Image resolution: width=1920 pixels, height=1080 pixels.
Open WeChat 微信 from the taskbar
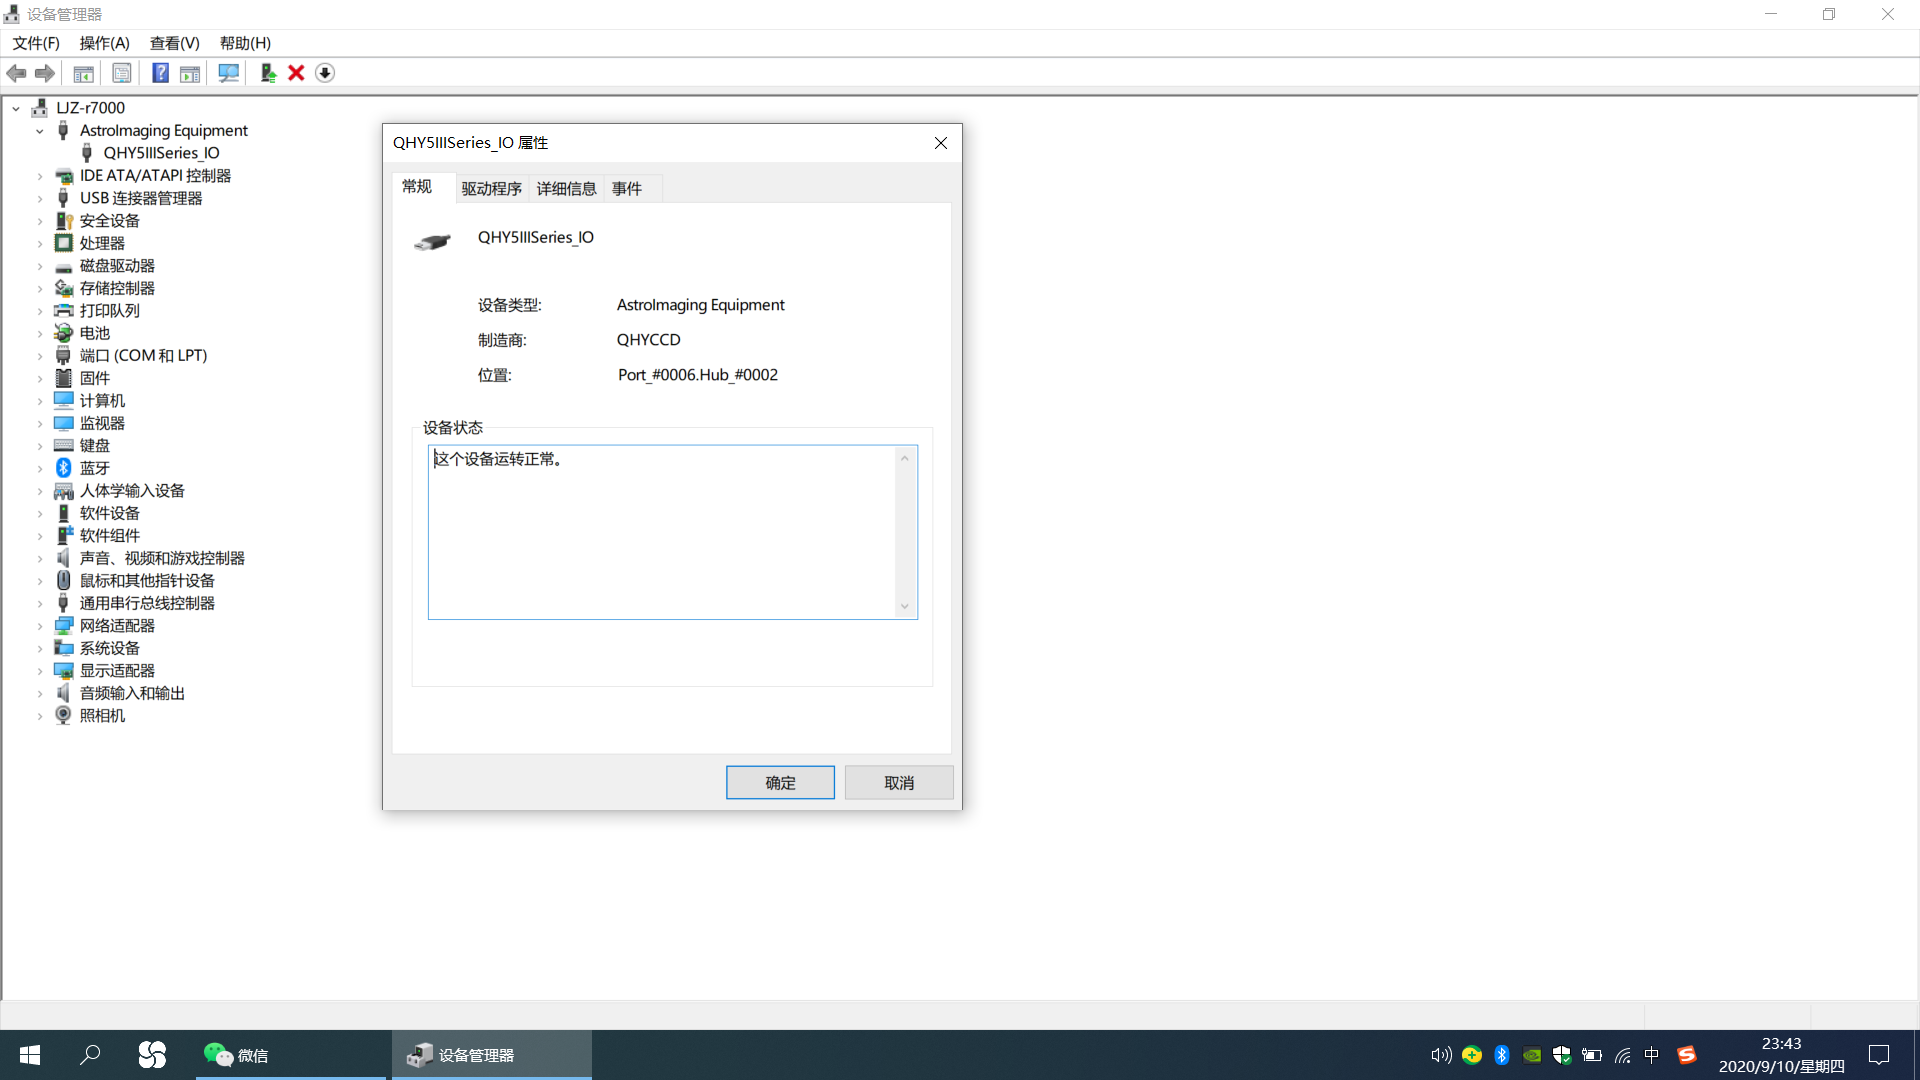pyautogui.click(x=289, y=1055)
